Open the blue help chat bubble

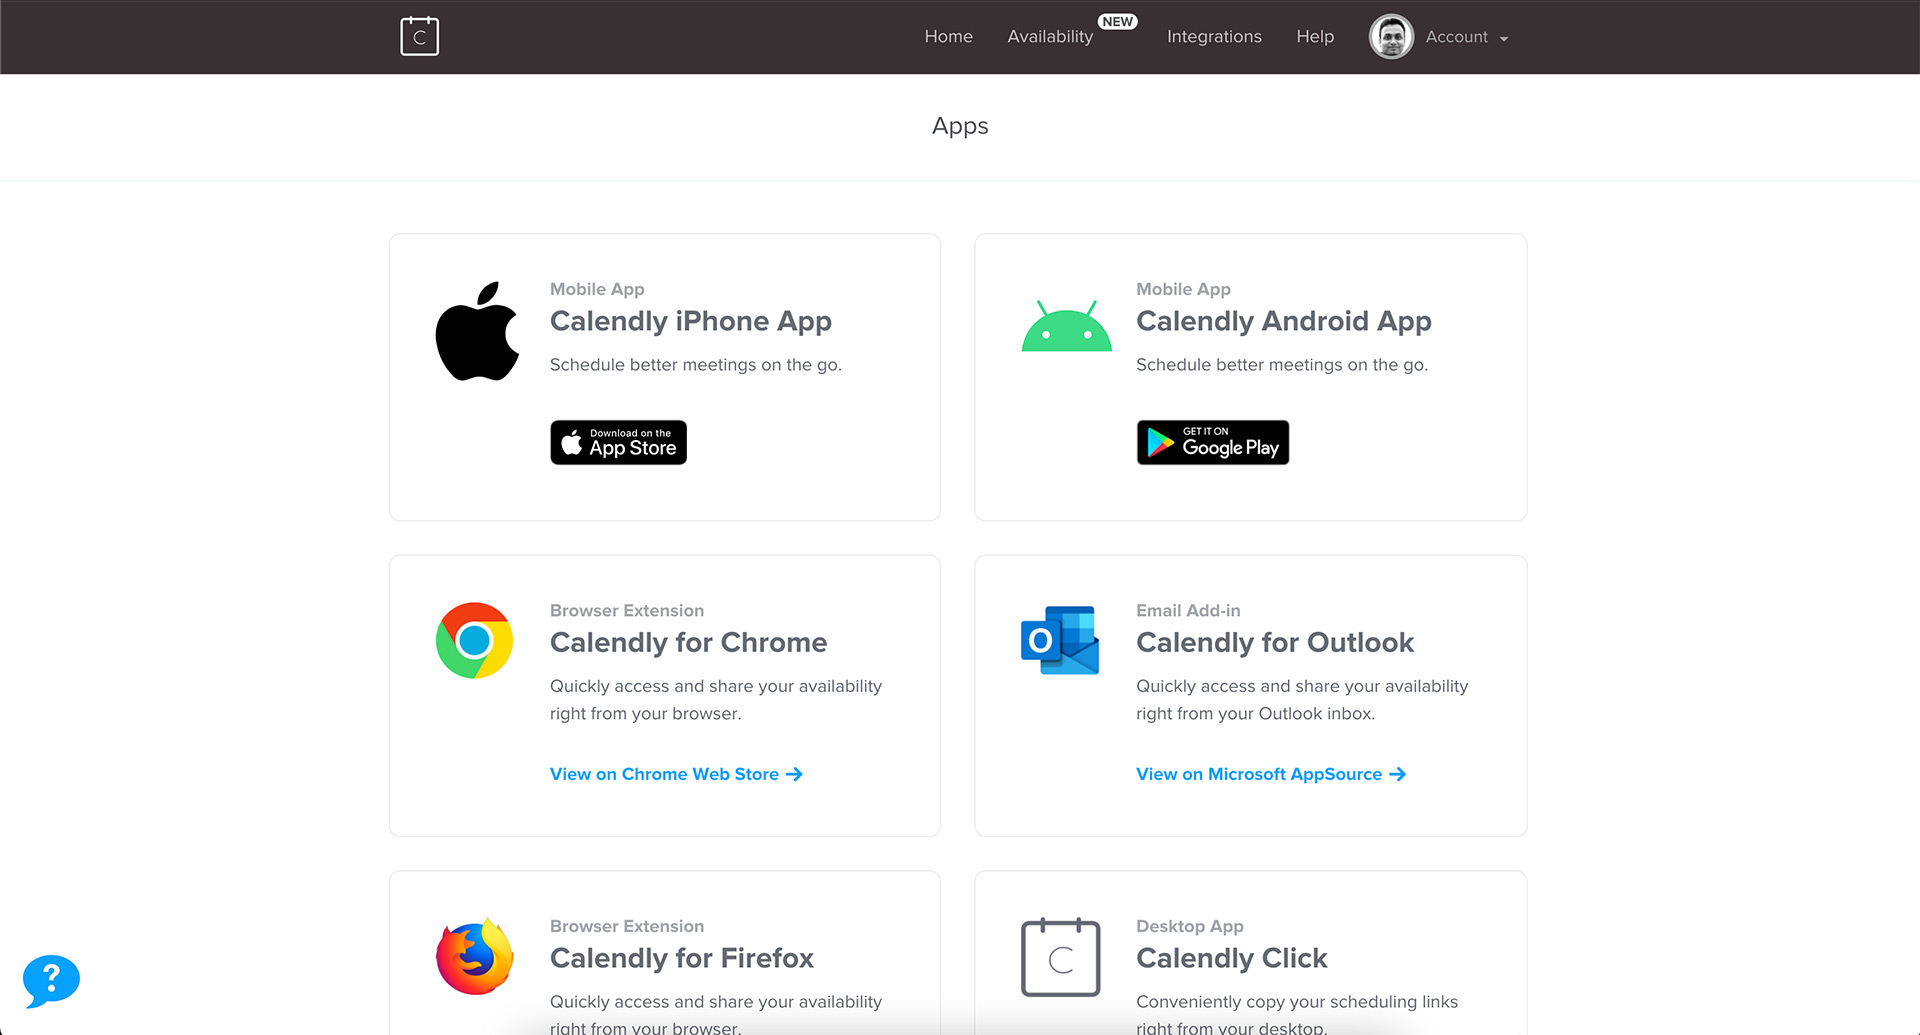click(x=51, y=980)
